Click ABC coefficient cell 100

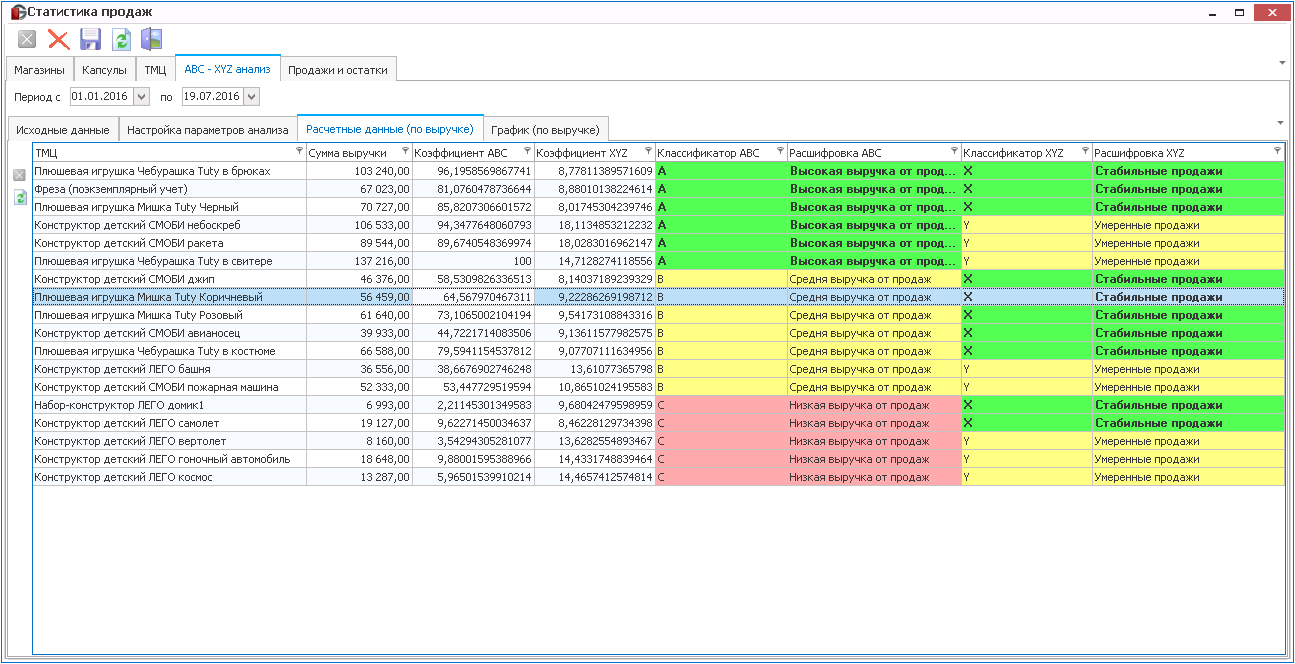473,261
